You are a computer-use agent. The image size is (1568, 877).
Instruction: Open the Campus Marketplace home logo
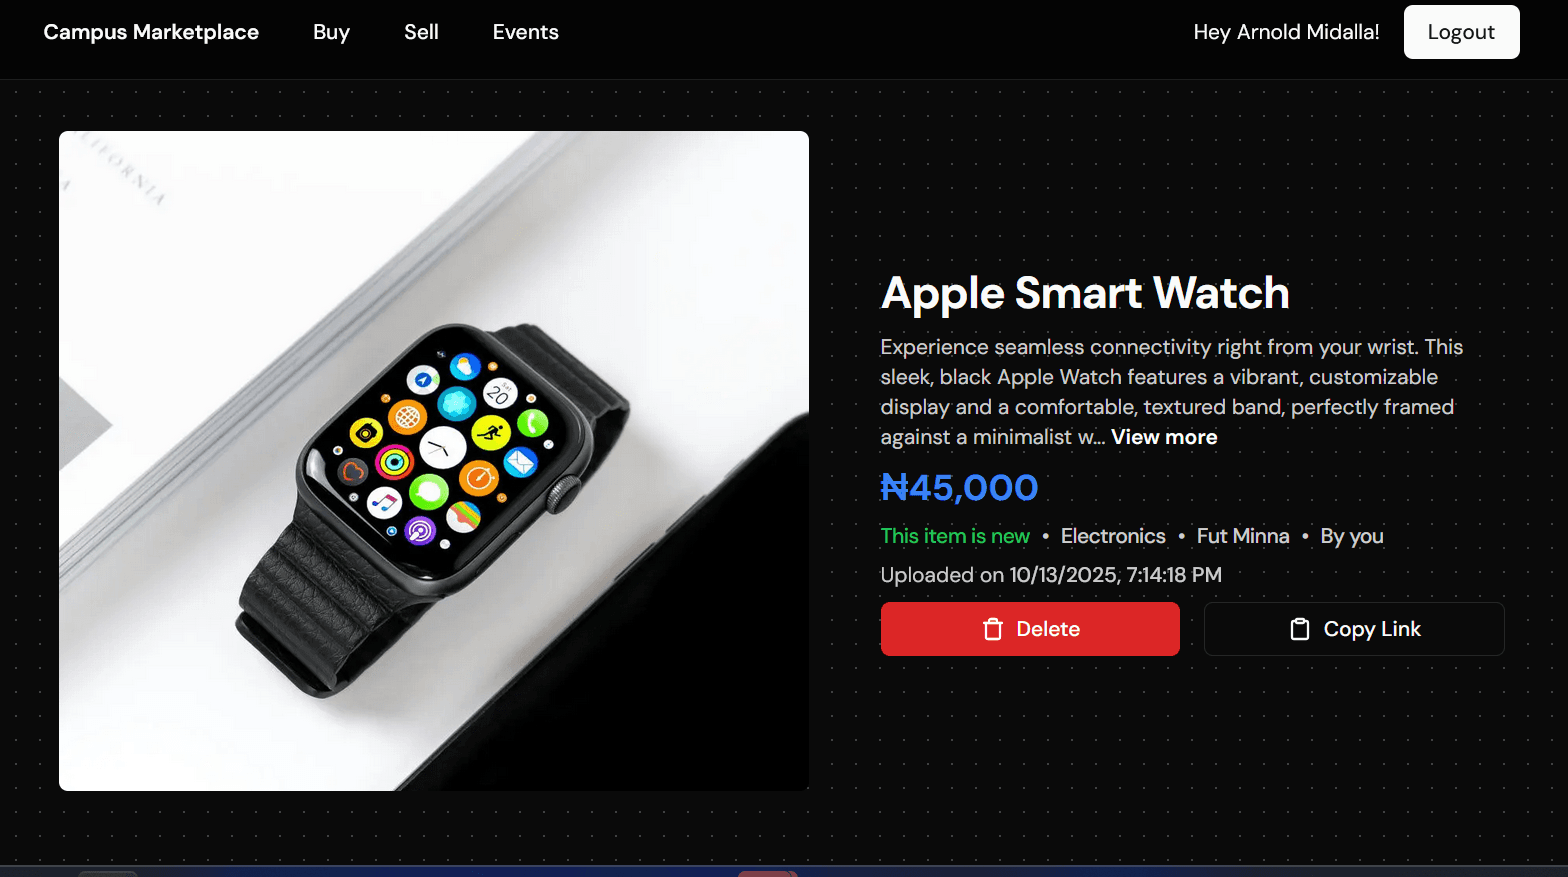click(151, 32)
